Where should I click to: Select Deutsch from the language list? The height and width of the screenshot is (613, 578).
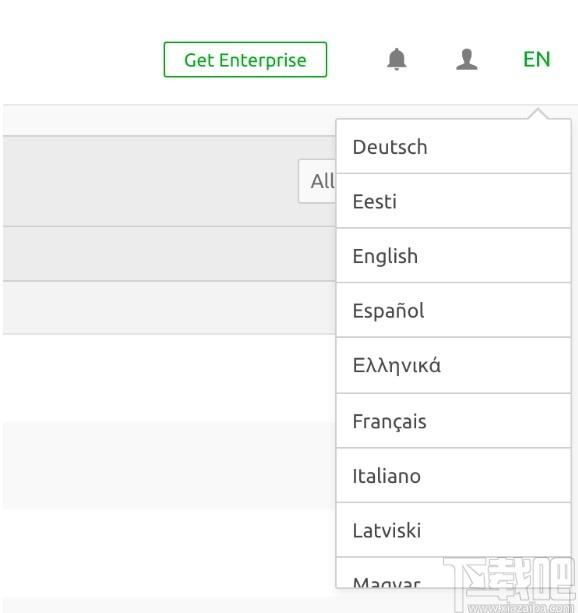(453, 147)
